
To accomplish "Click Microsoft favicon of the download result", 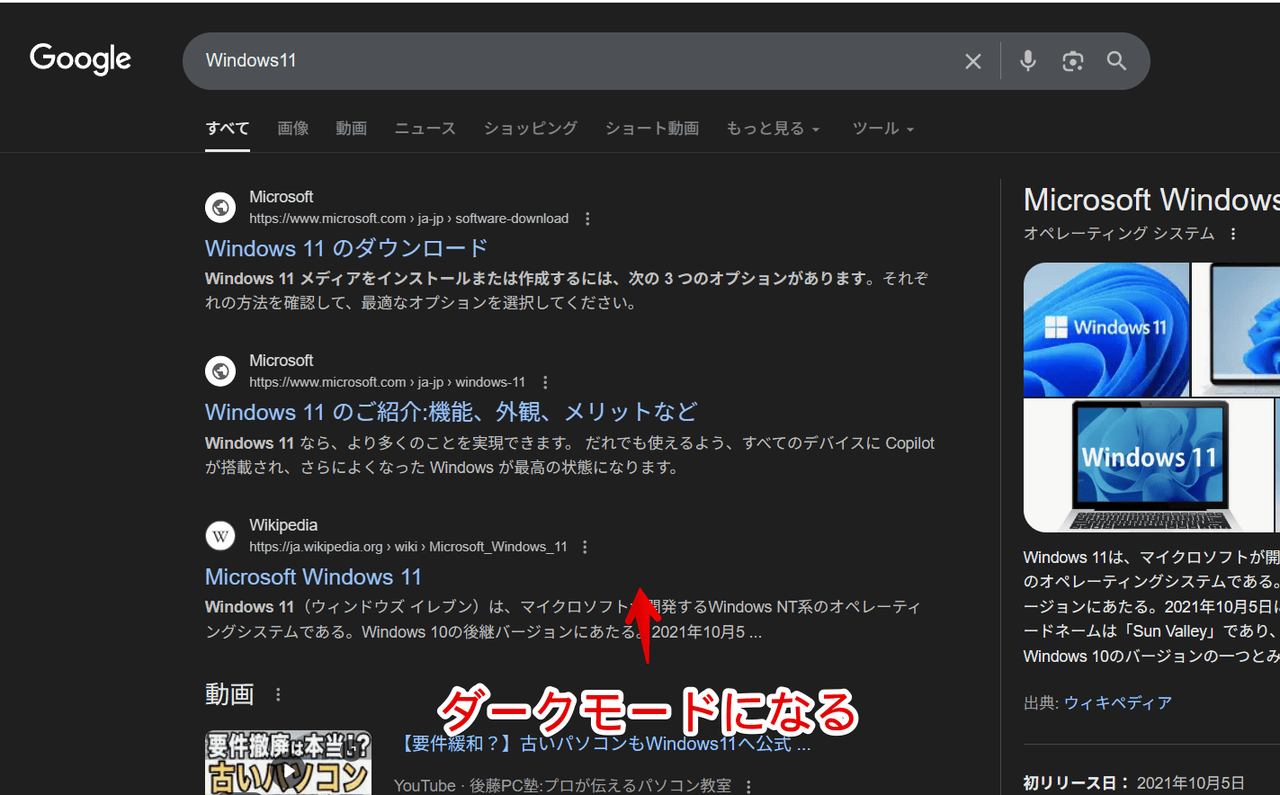I will (x=220, y=207).
